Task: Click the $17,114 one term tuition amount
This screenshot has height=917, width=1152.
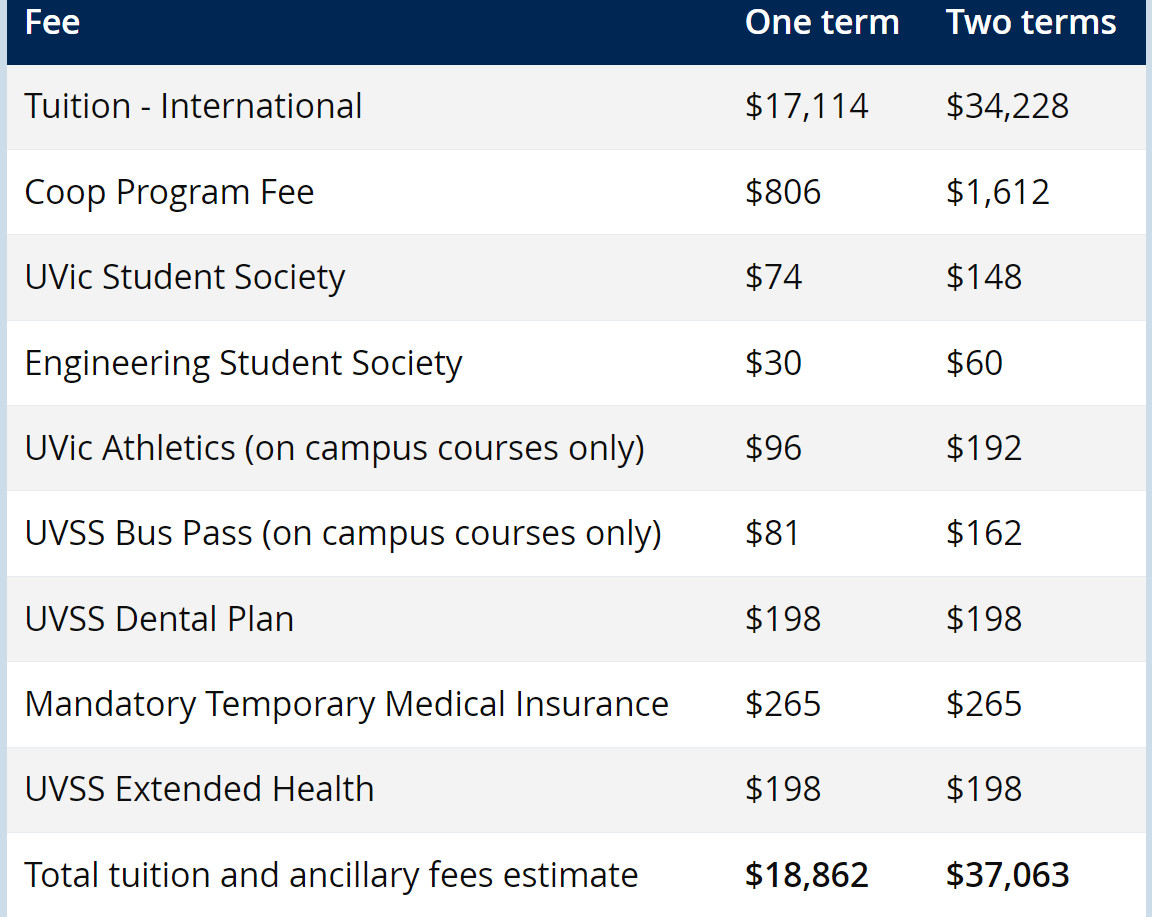Action: tap(806, 106)
